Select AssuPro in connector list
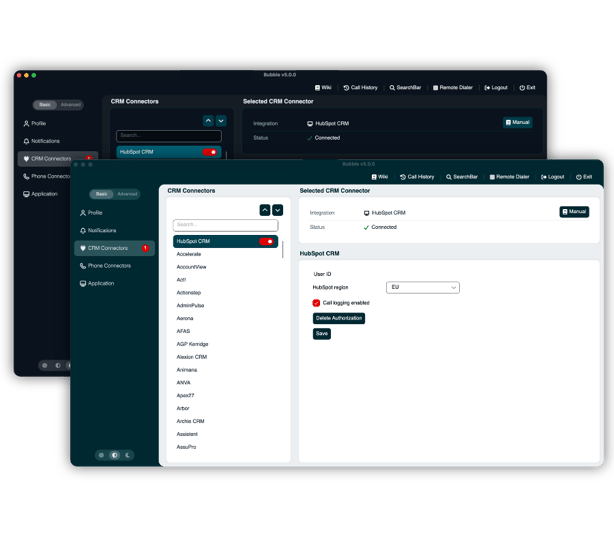The width and height of the screenshot is (614, 536). click(186, 447)
